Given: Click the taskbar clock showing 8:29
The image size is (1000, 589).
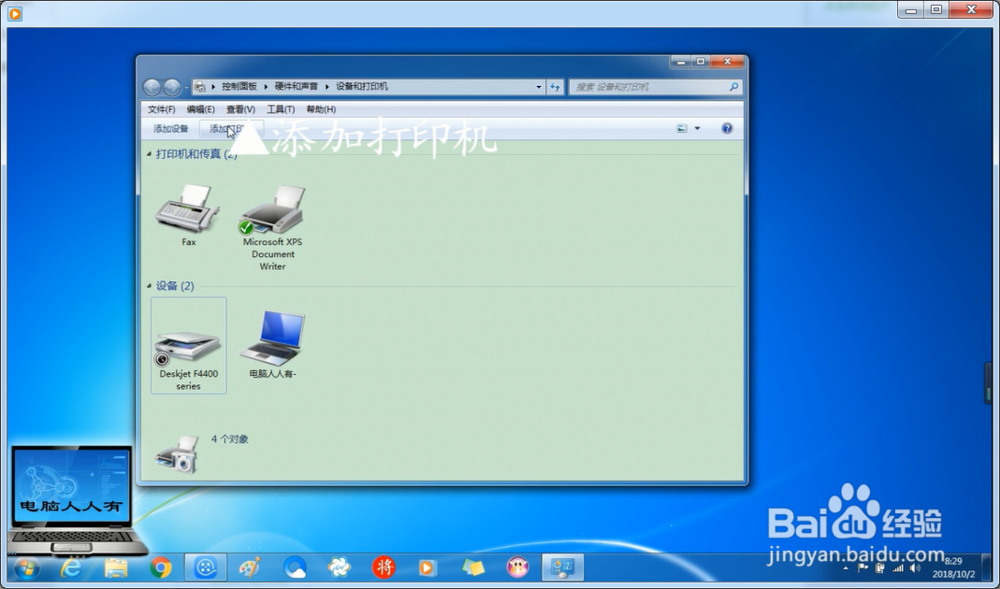Looking at the screenshot, I should click(953, 567).
